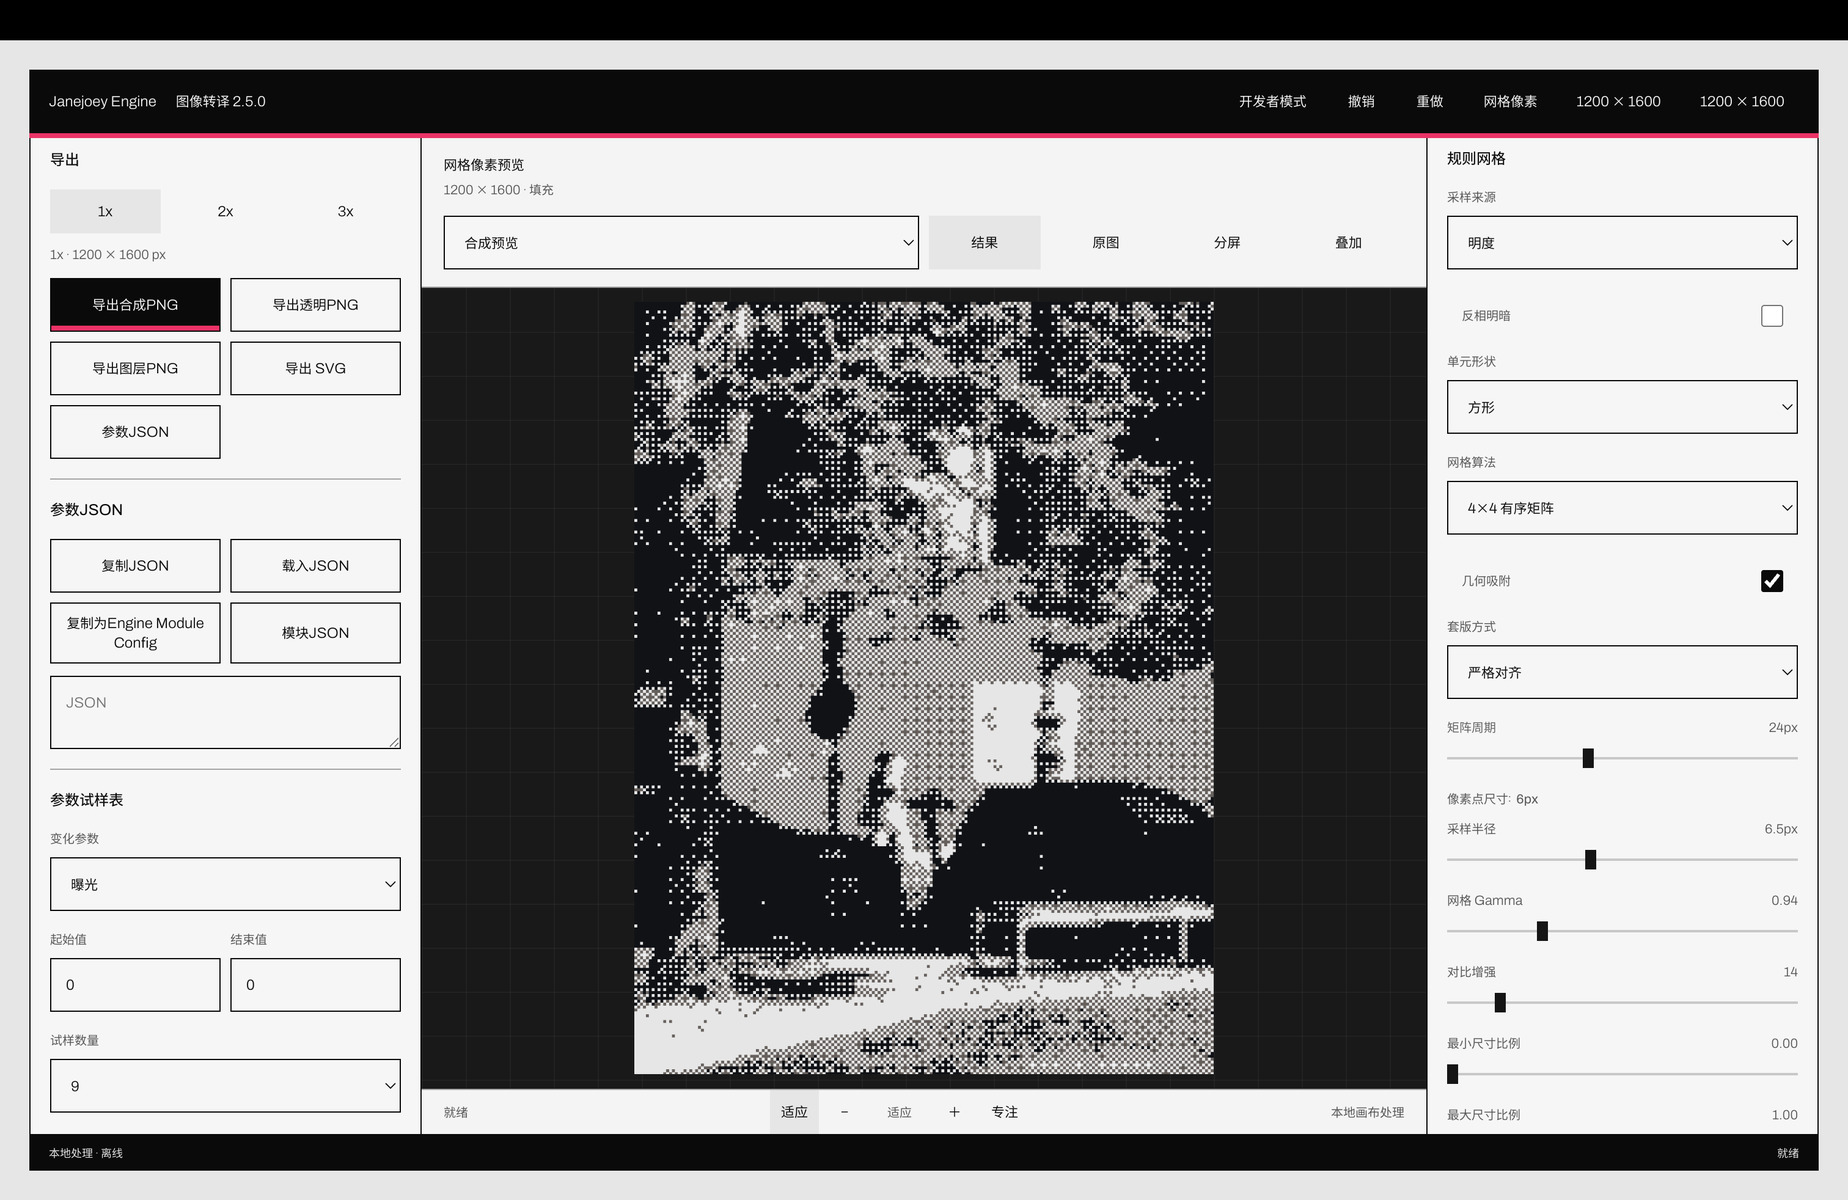Click the 导出透明PNG button

pyautogui.click(x=315, y=305)
